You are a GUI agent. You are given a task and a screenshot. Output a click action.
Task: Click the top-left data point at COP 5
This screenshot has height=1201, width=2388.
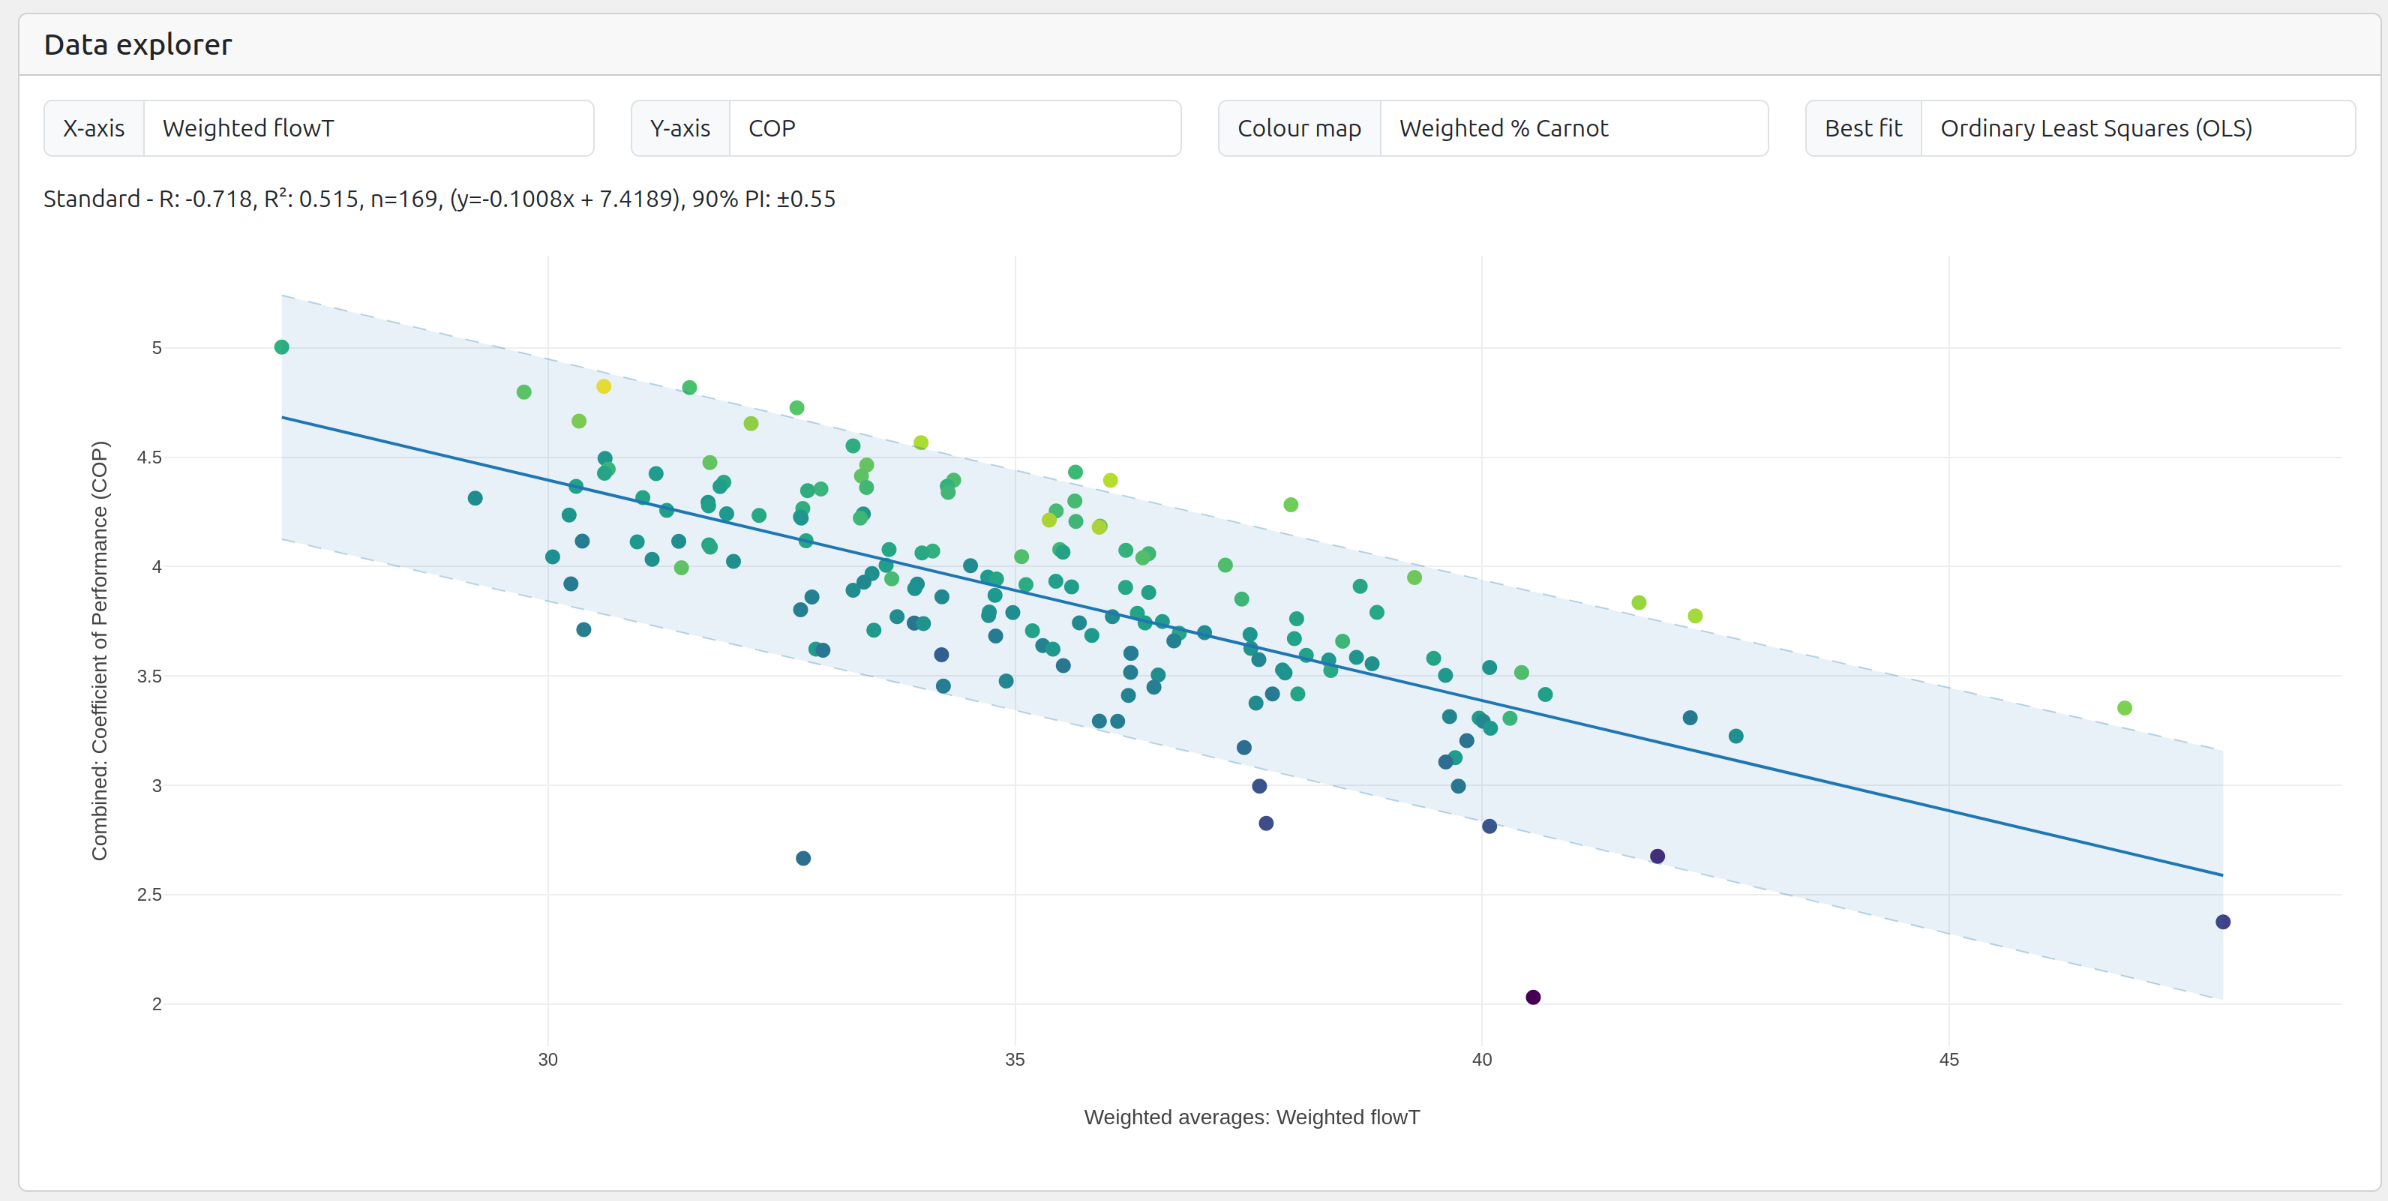[282, 347]
